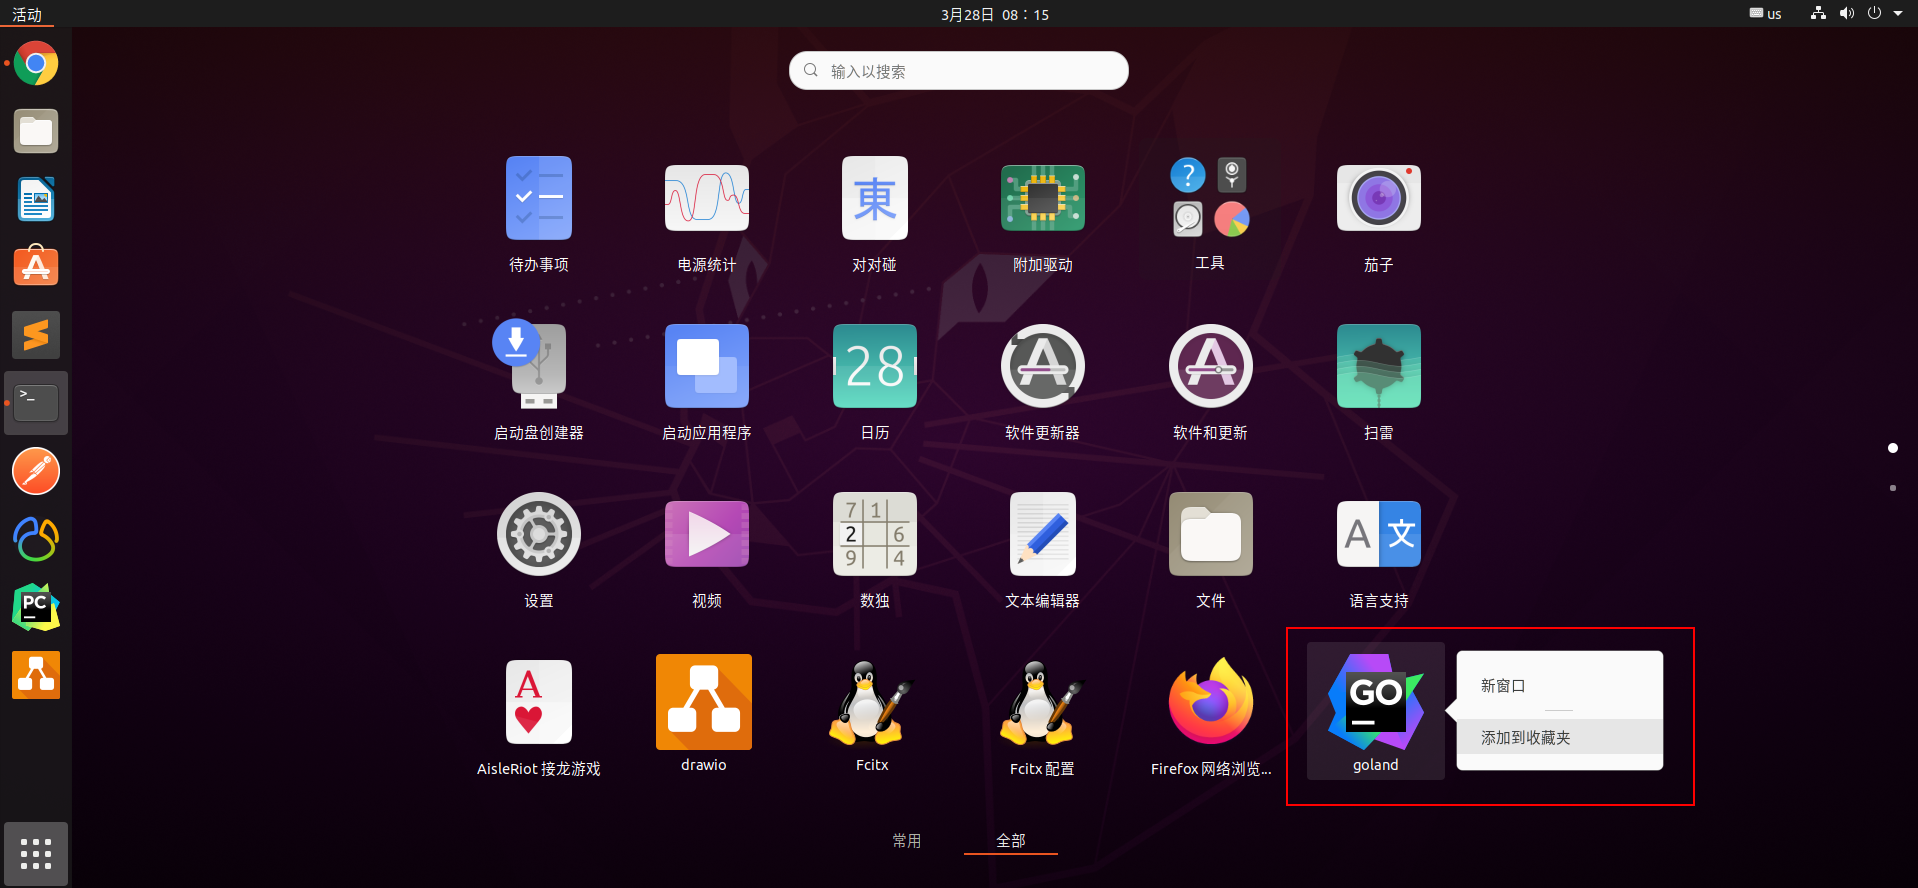Select 添加到收藏夹 in the context menu
The image size is (1918, 888).
click(1560, 737)
